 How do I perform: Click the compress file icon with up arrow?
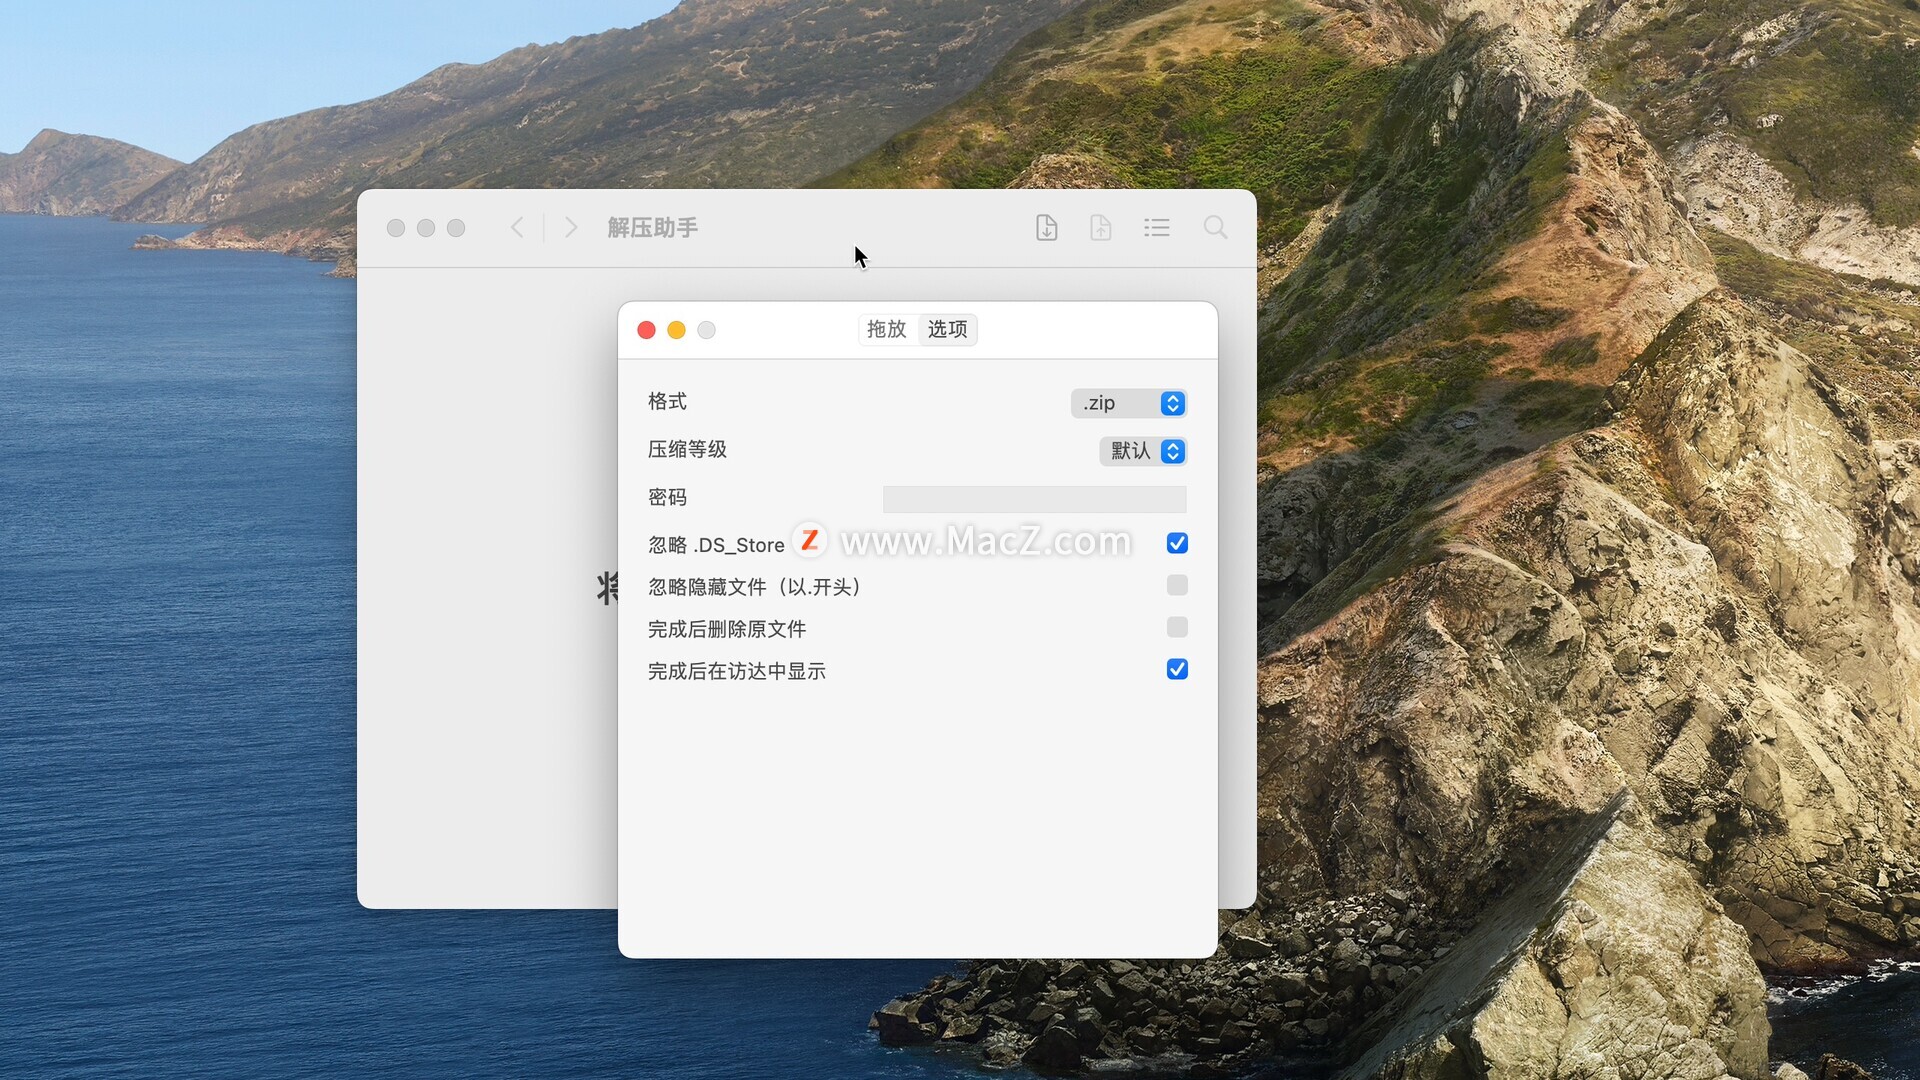pos(1100,227)
